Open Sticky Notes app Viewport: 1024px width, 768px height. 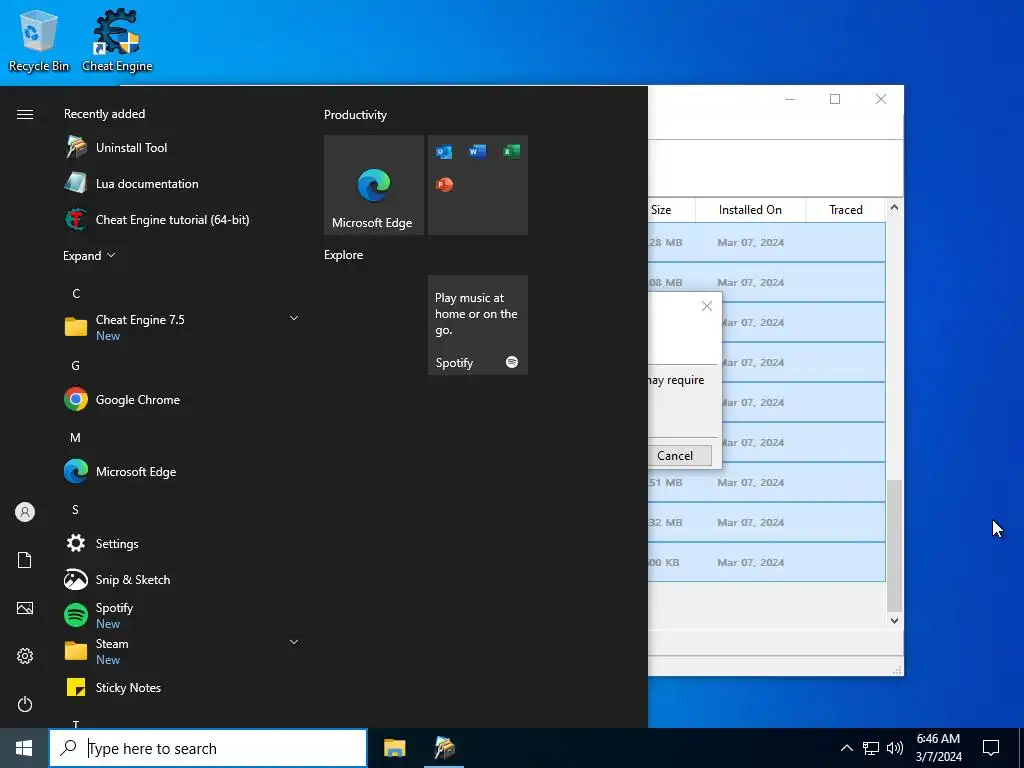pos(181,687)
